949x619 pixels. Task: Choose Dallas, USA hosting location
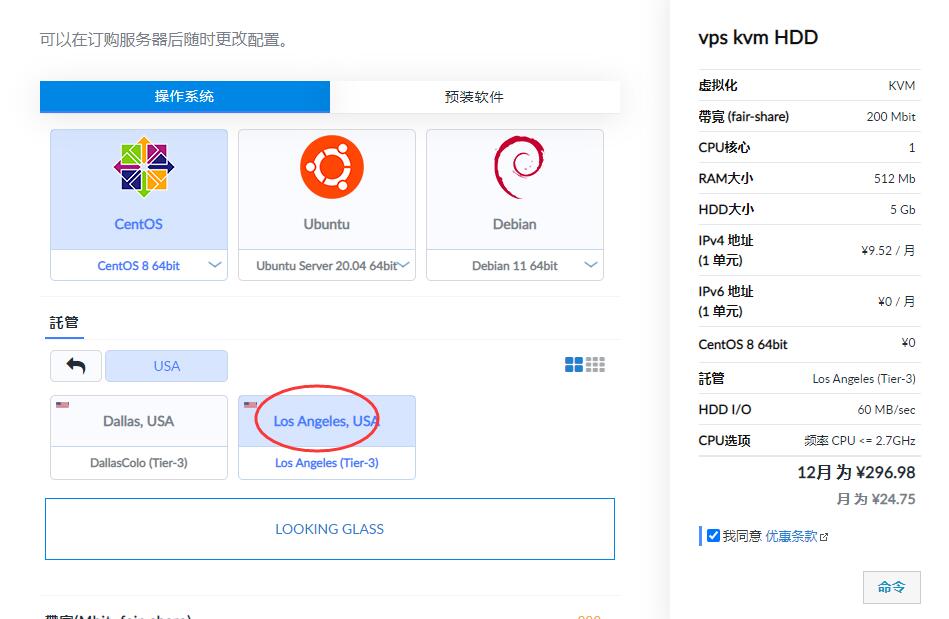pos(139,422)
